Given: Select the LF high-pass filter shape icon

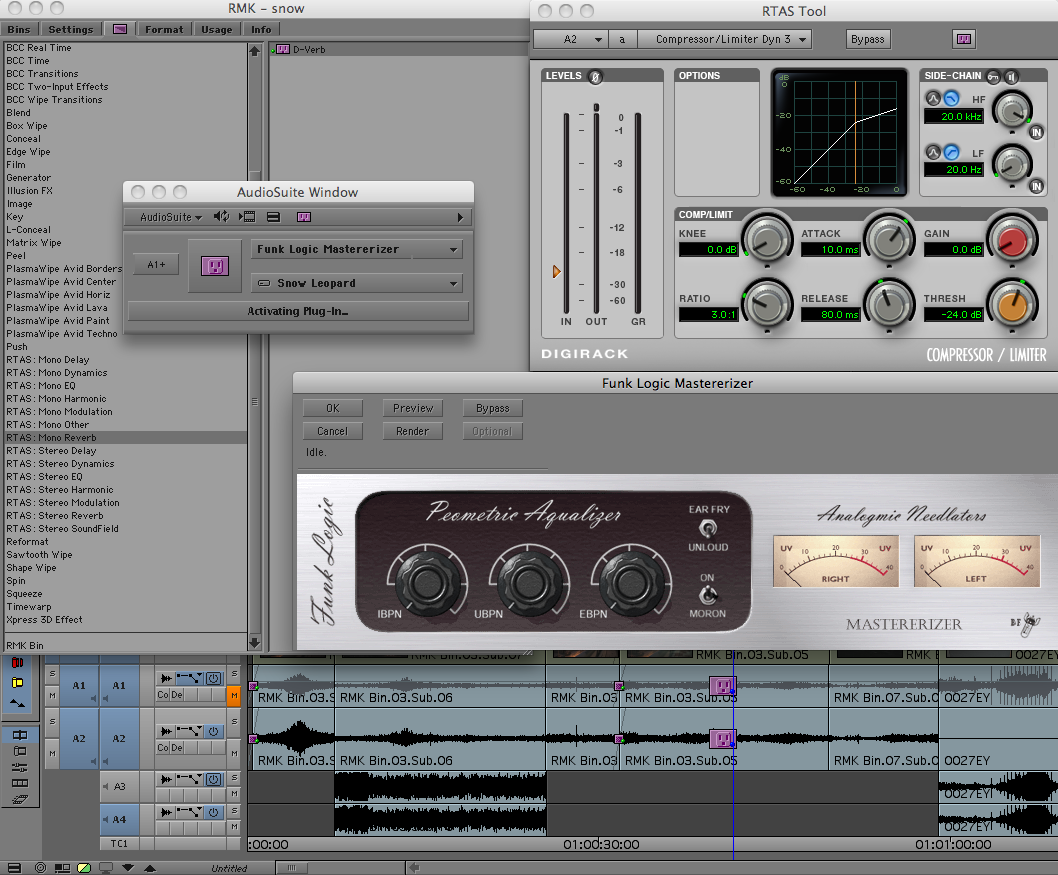Looking at the screenshot, I should tap(951, 152).
